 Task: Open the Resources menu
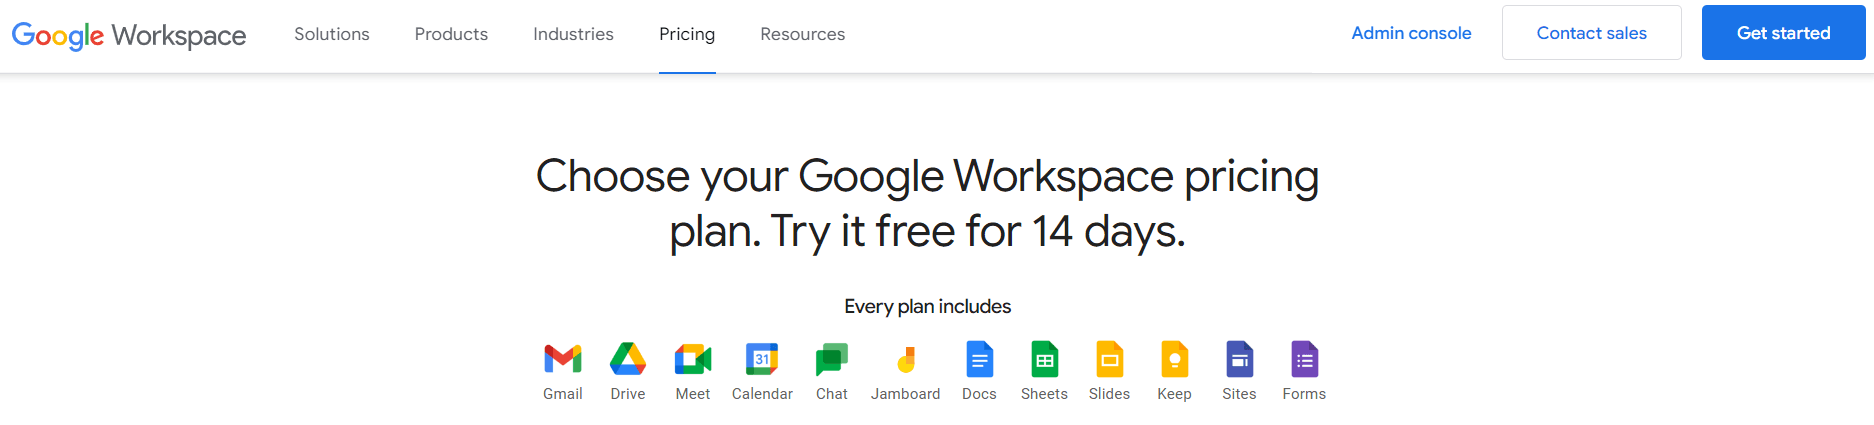coord(802,34)
